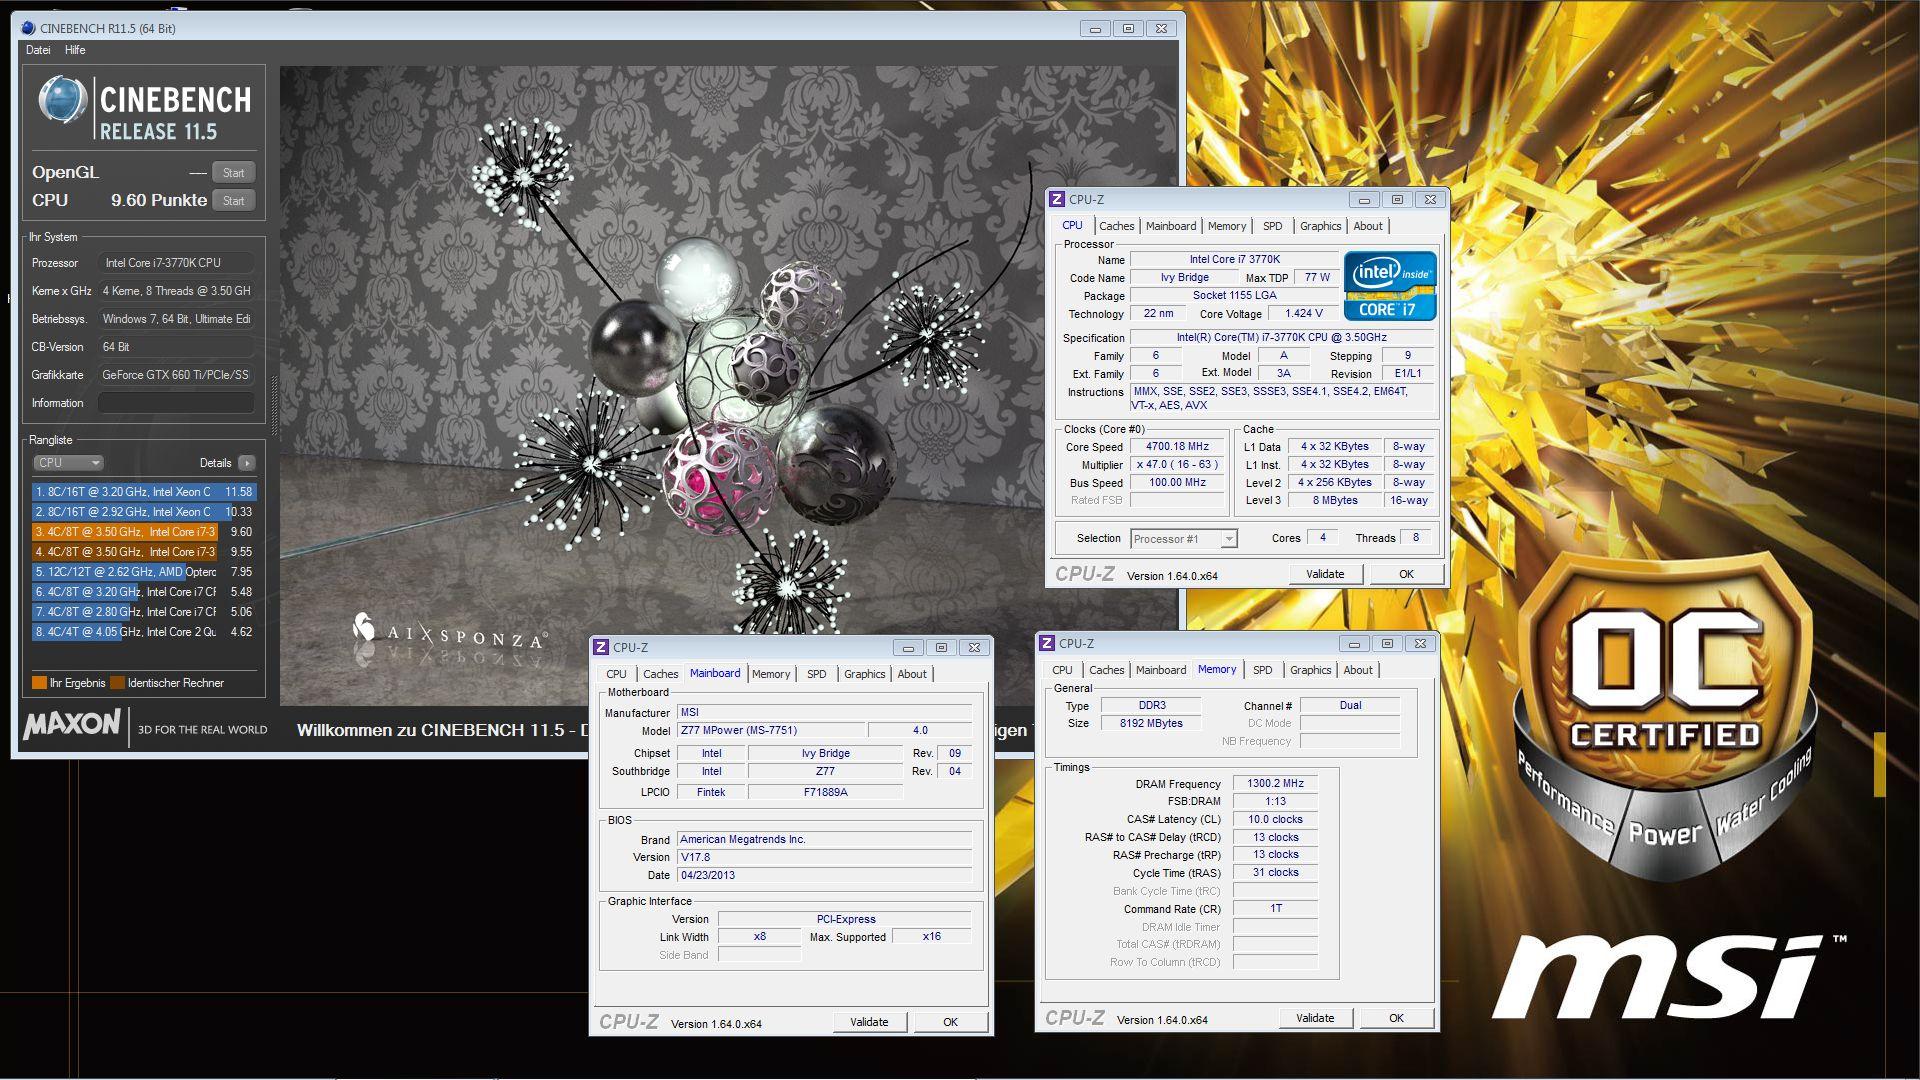Click the Cinebench title bar application icon
This screenshot has width=1920, height=1080.
pos(28,28)
